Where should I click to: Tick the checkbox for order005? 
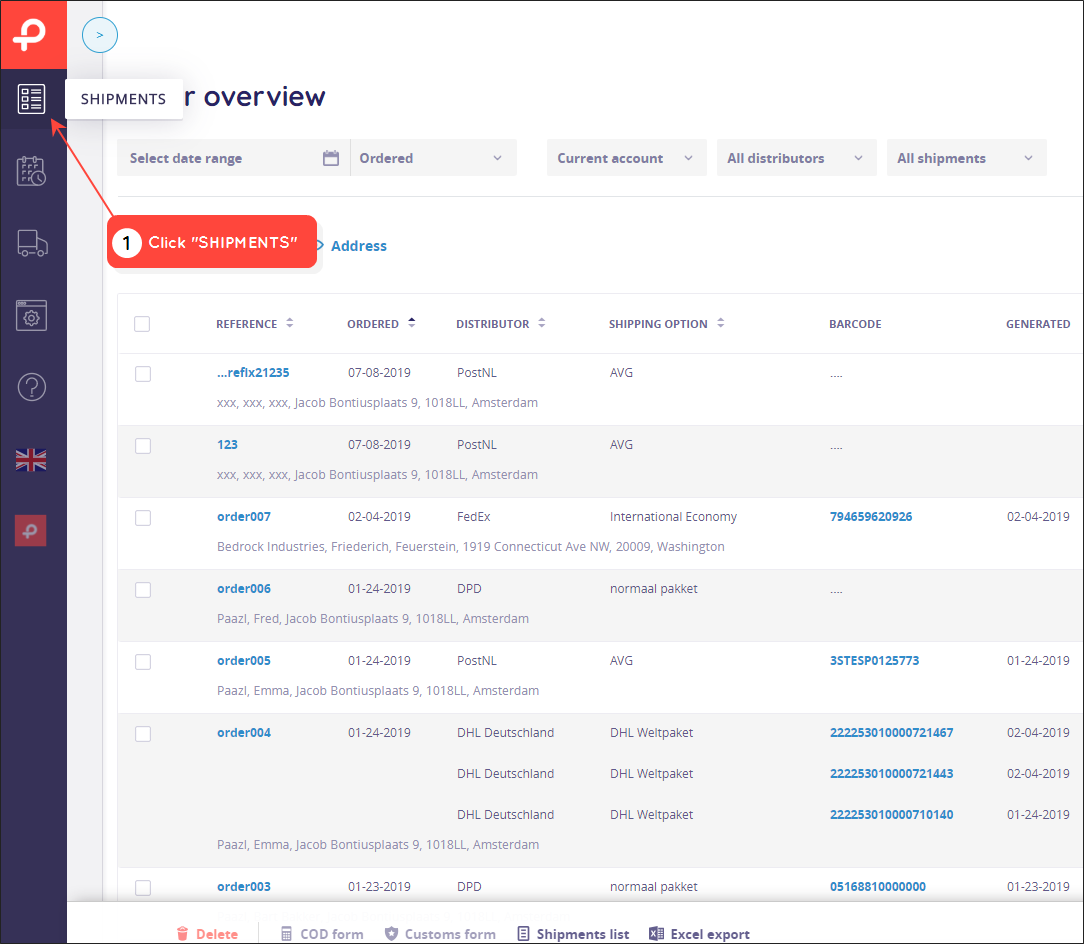(x=143, y=662)
